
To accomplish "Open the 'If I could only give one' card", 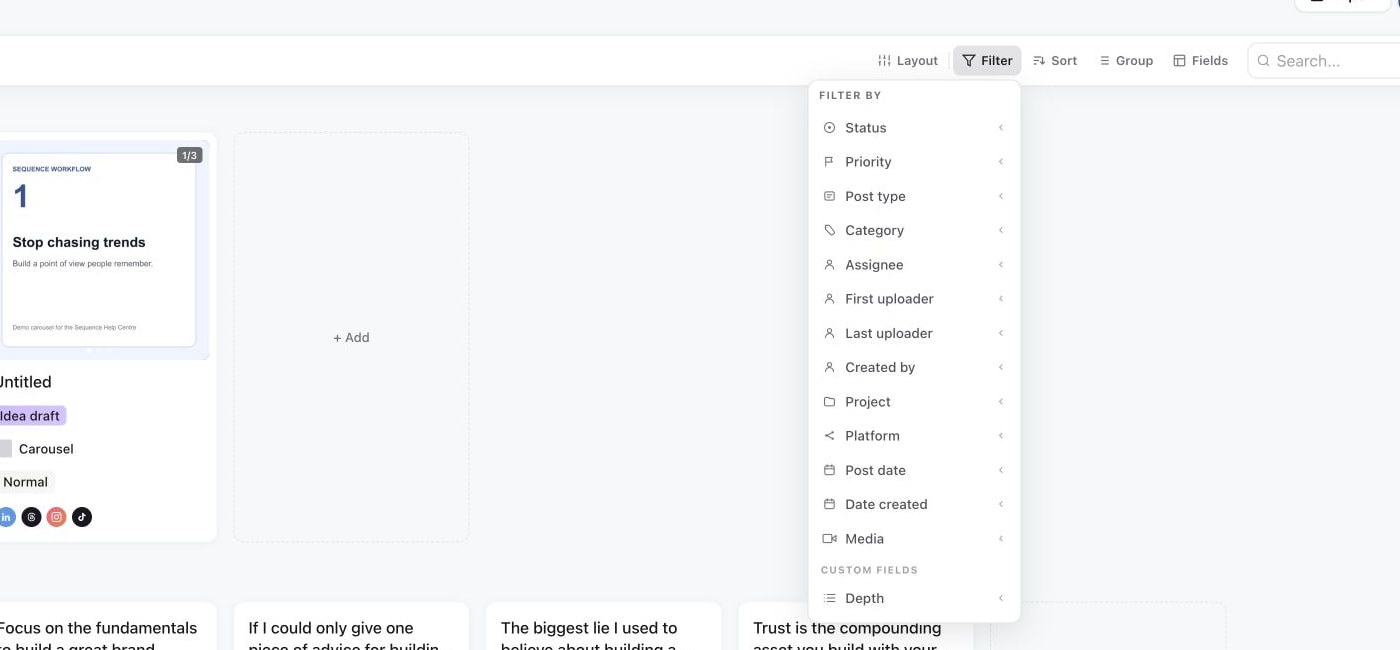I will coord(351,626).
